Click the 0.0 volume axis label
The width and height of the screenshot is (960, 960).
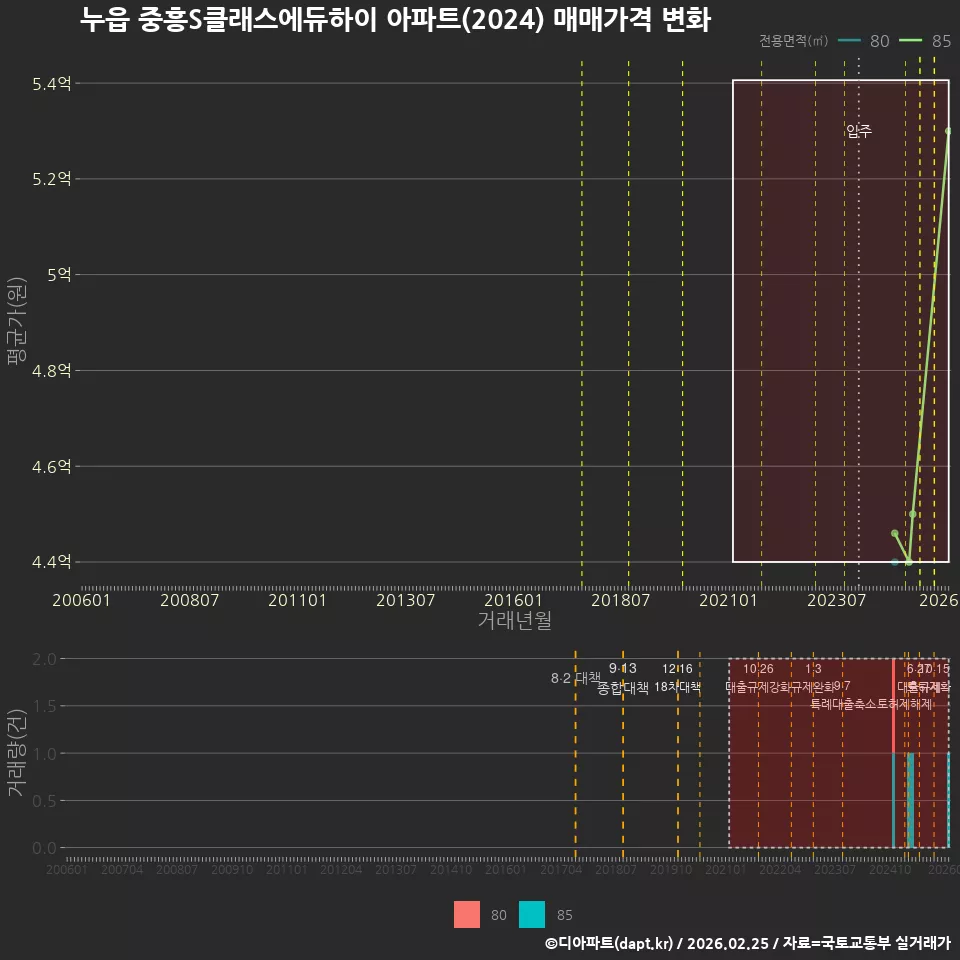tap(44, 848)
